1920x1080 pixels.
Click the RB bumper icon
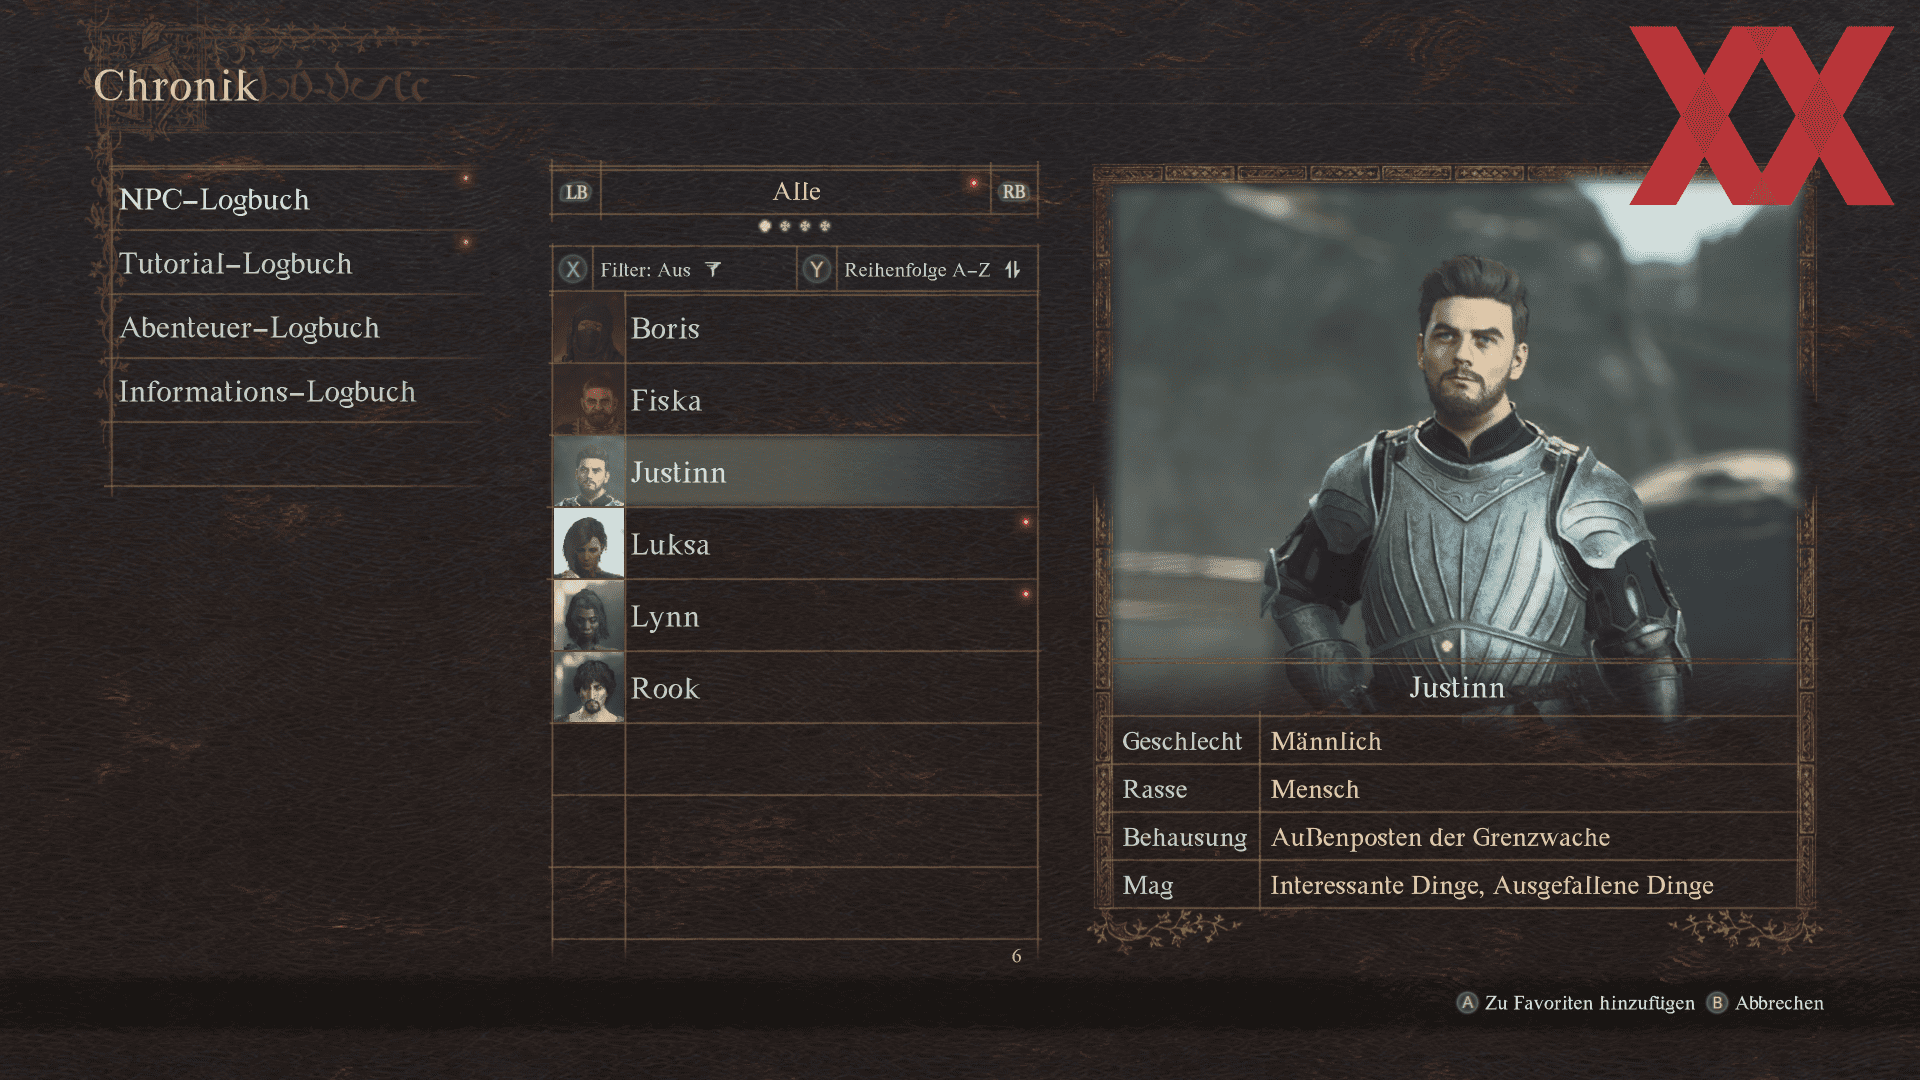(x=1014, y=192)
